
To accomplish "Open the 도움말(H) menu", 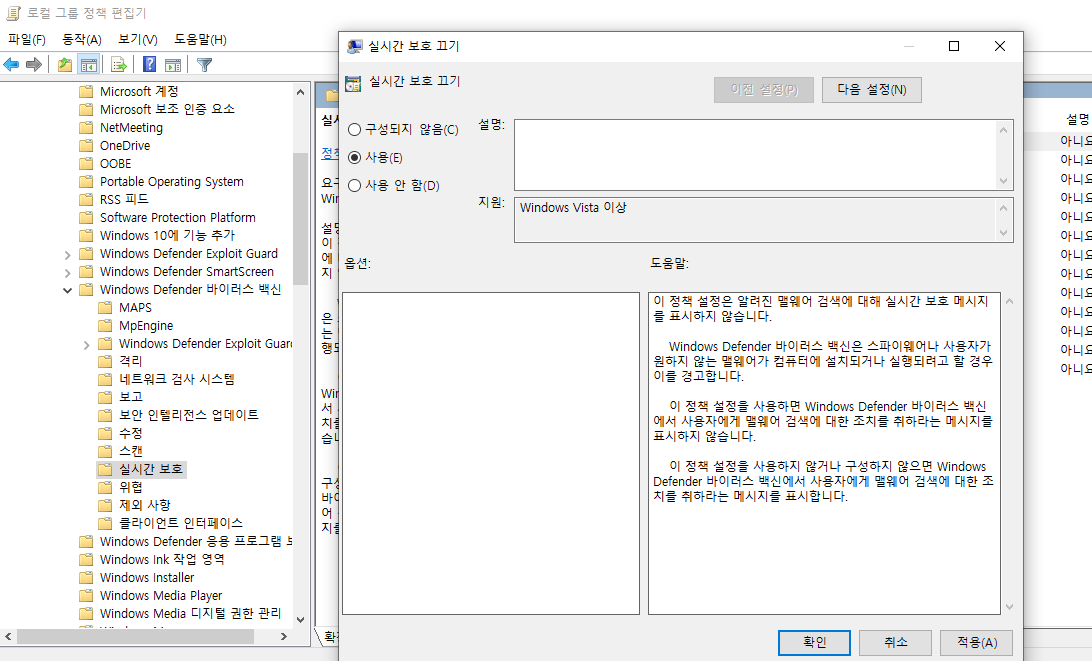I will click(200, 40).
